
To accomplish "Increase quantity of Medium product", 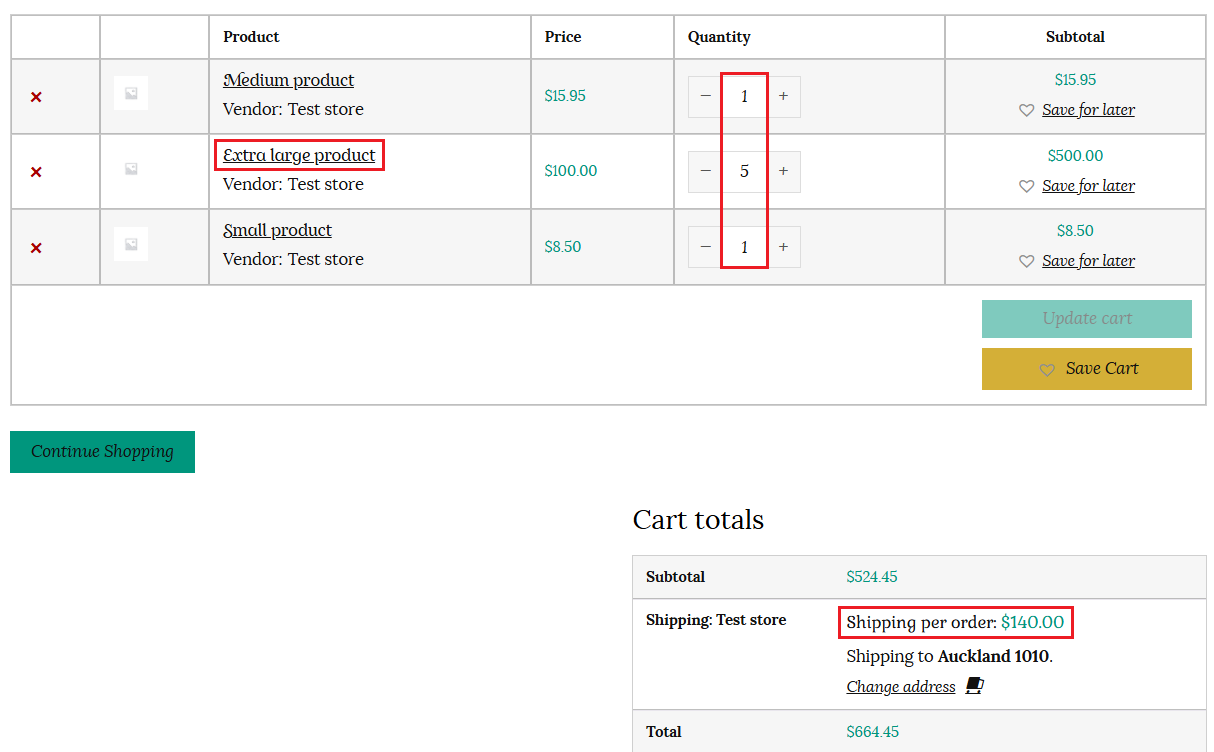I will 783,96.
